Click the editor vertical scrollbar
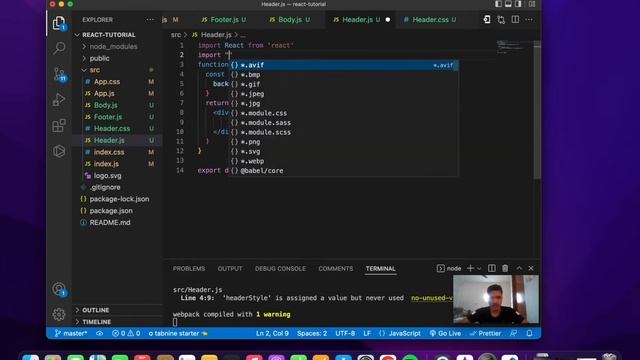This screenshot has width=640, height=360. coord(537,110)
